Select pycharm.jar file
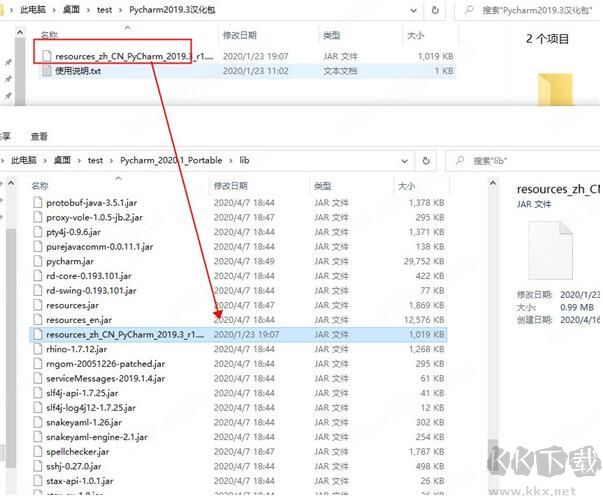Image resolution: width=603 pixels, height=498 pixels. pos(70,261)
